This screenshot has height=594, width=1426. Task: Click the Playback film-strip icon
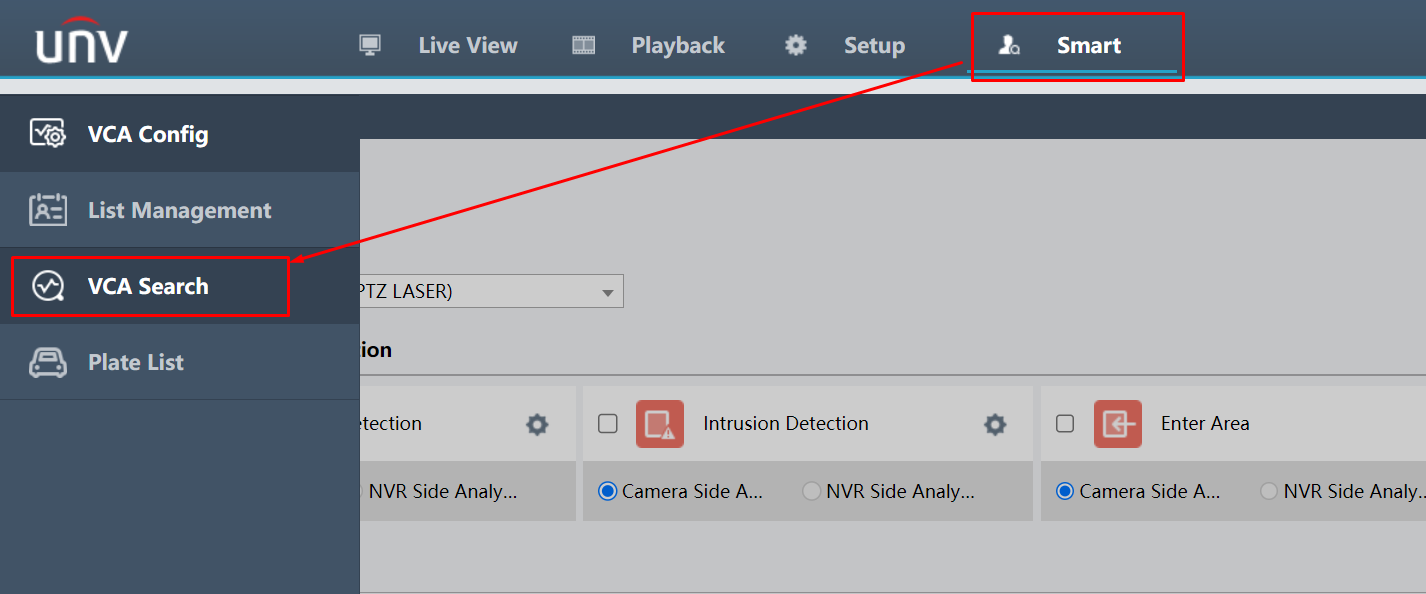point(582,44)
